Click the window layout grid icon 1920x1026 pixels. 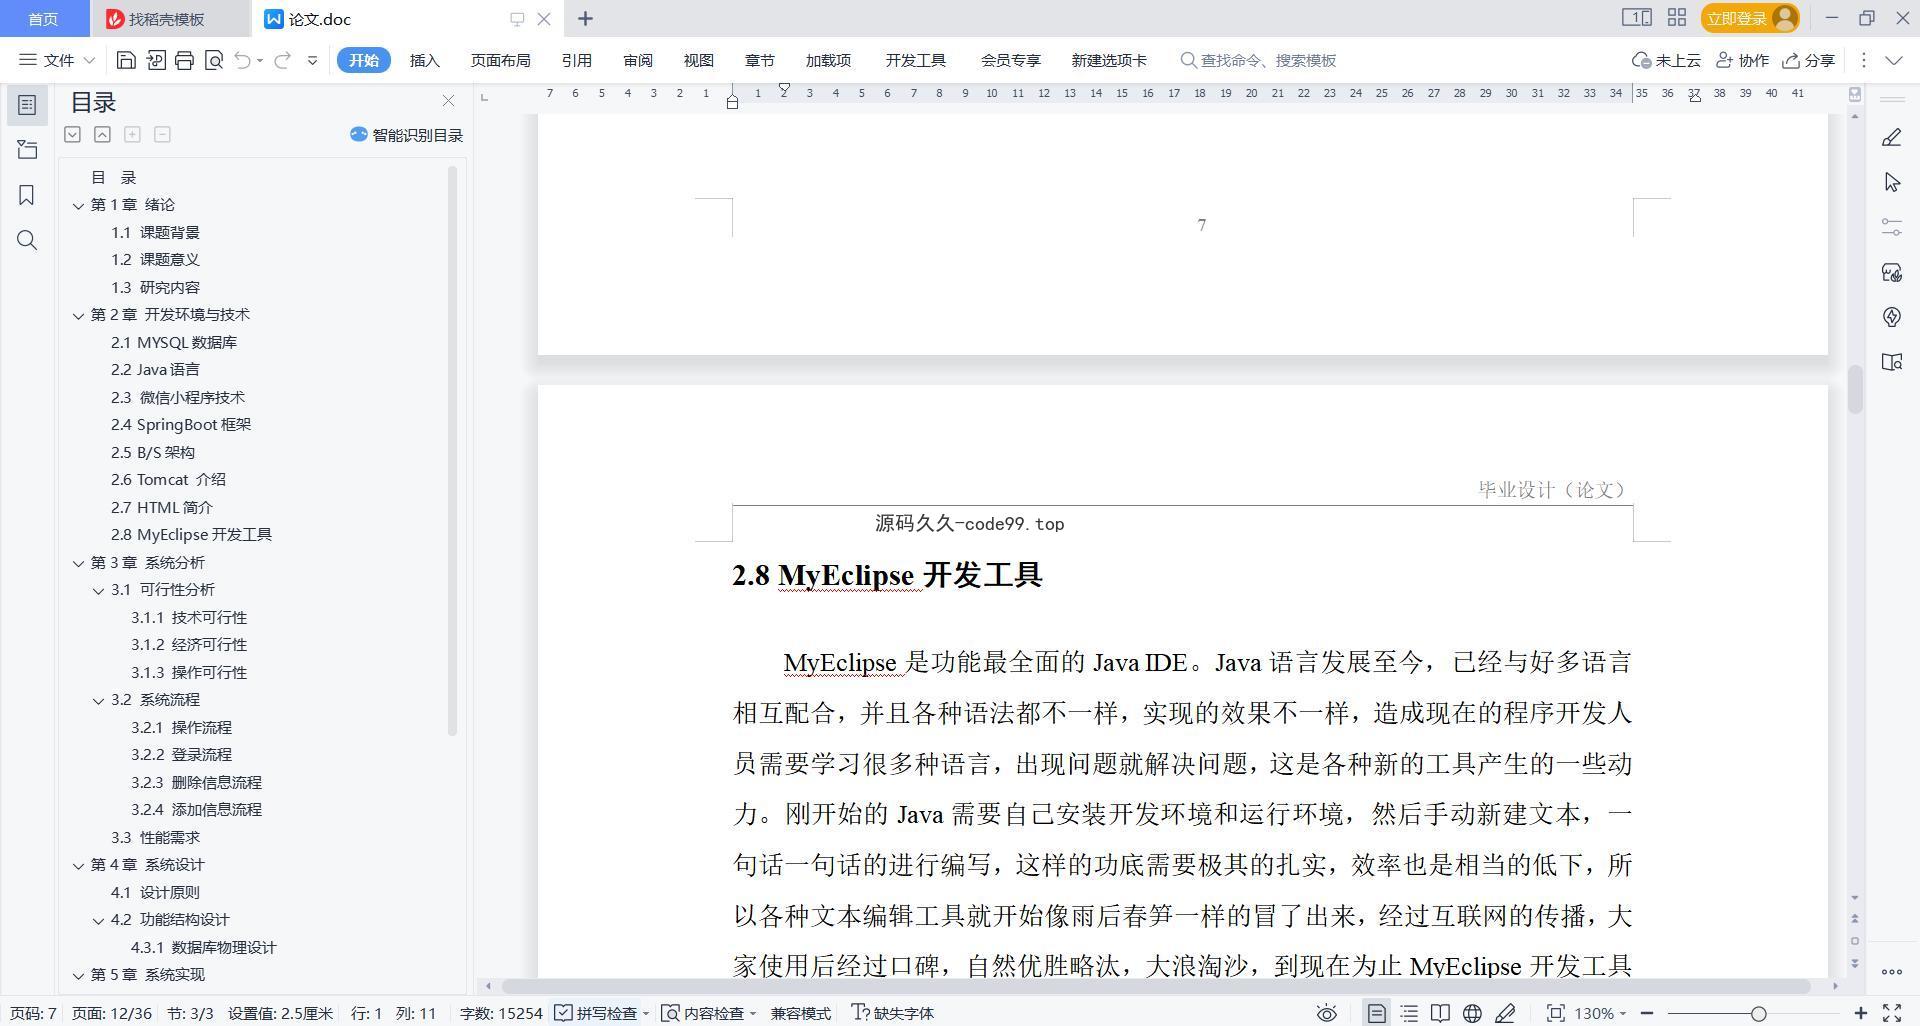(1677, 18)
